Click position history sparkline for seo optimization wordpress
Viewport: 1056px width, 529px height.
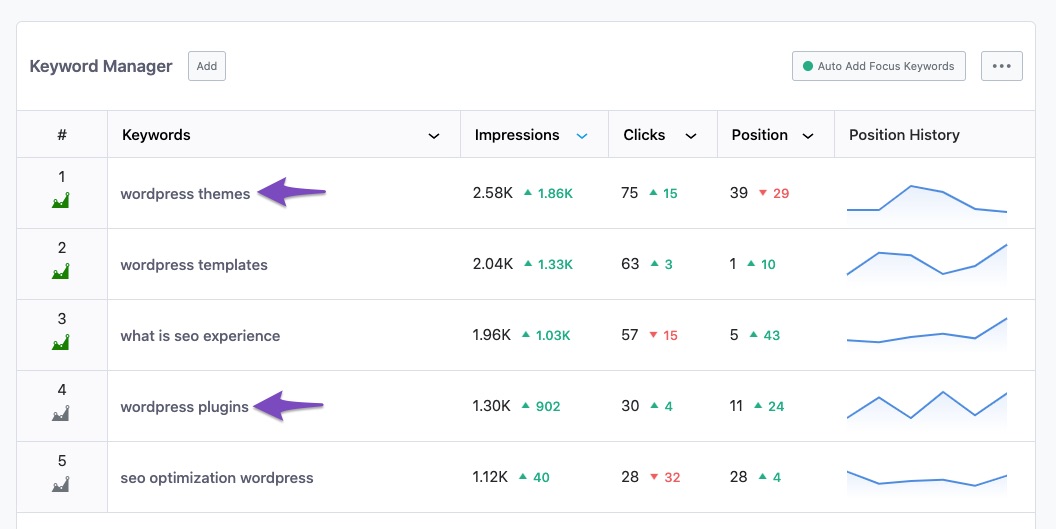(x=926, y=478)
